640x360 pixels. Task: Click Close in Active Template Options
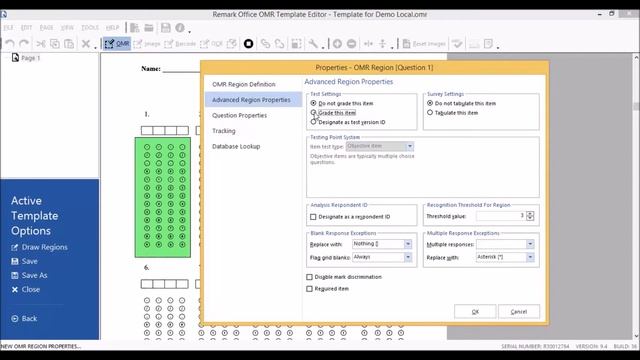[x=26, y=289]
